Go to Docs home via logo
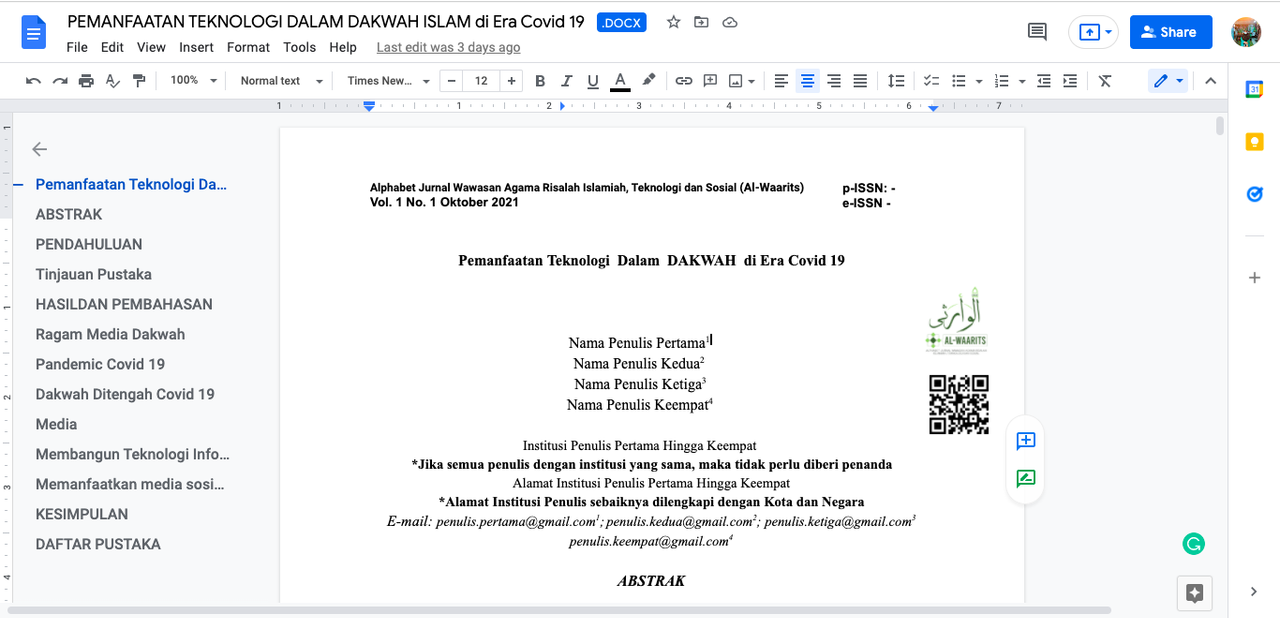1280x618 pixels. click(x=35, y=32)
